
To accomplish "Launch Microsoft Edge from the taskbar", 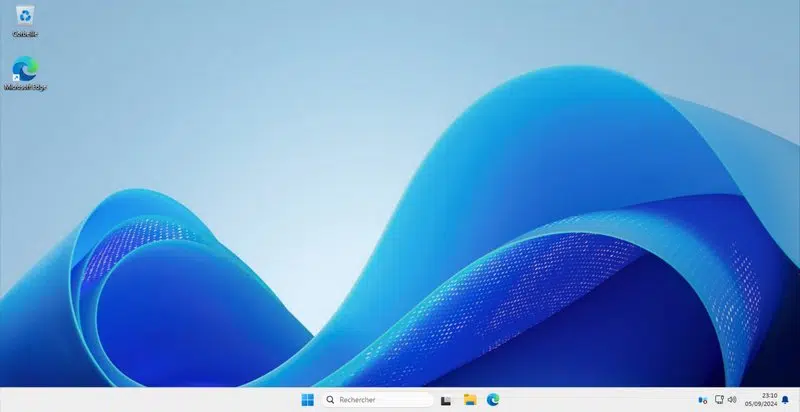I will pyautogui.click(x=493, y=400).
